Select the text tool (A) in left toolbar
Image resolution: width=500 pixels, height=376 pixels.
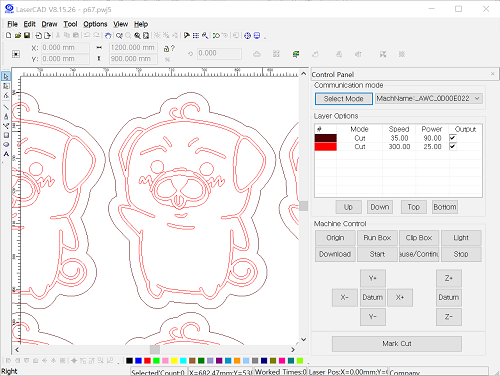[x=6, y=154]
